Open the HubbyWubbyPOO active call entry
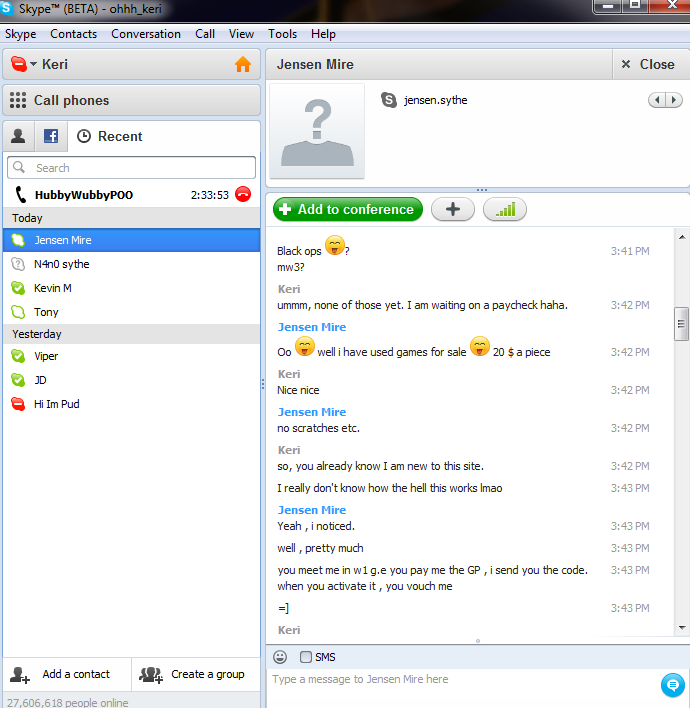The width and height of the screenshot is (690, 708). [x=131, y=195]
